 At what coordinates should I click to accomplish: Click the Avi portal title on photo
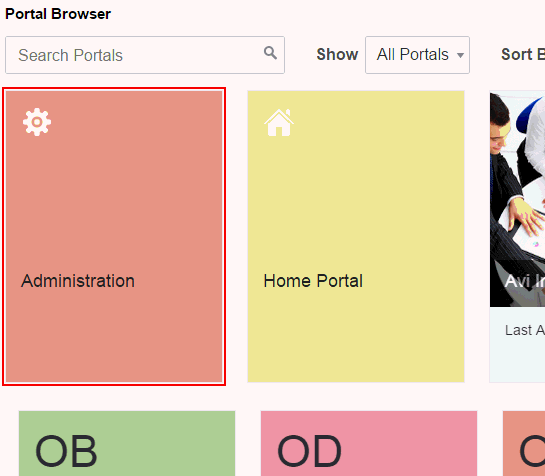(524, 281)
